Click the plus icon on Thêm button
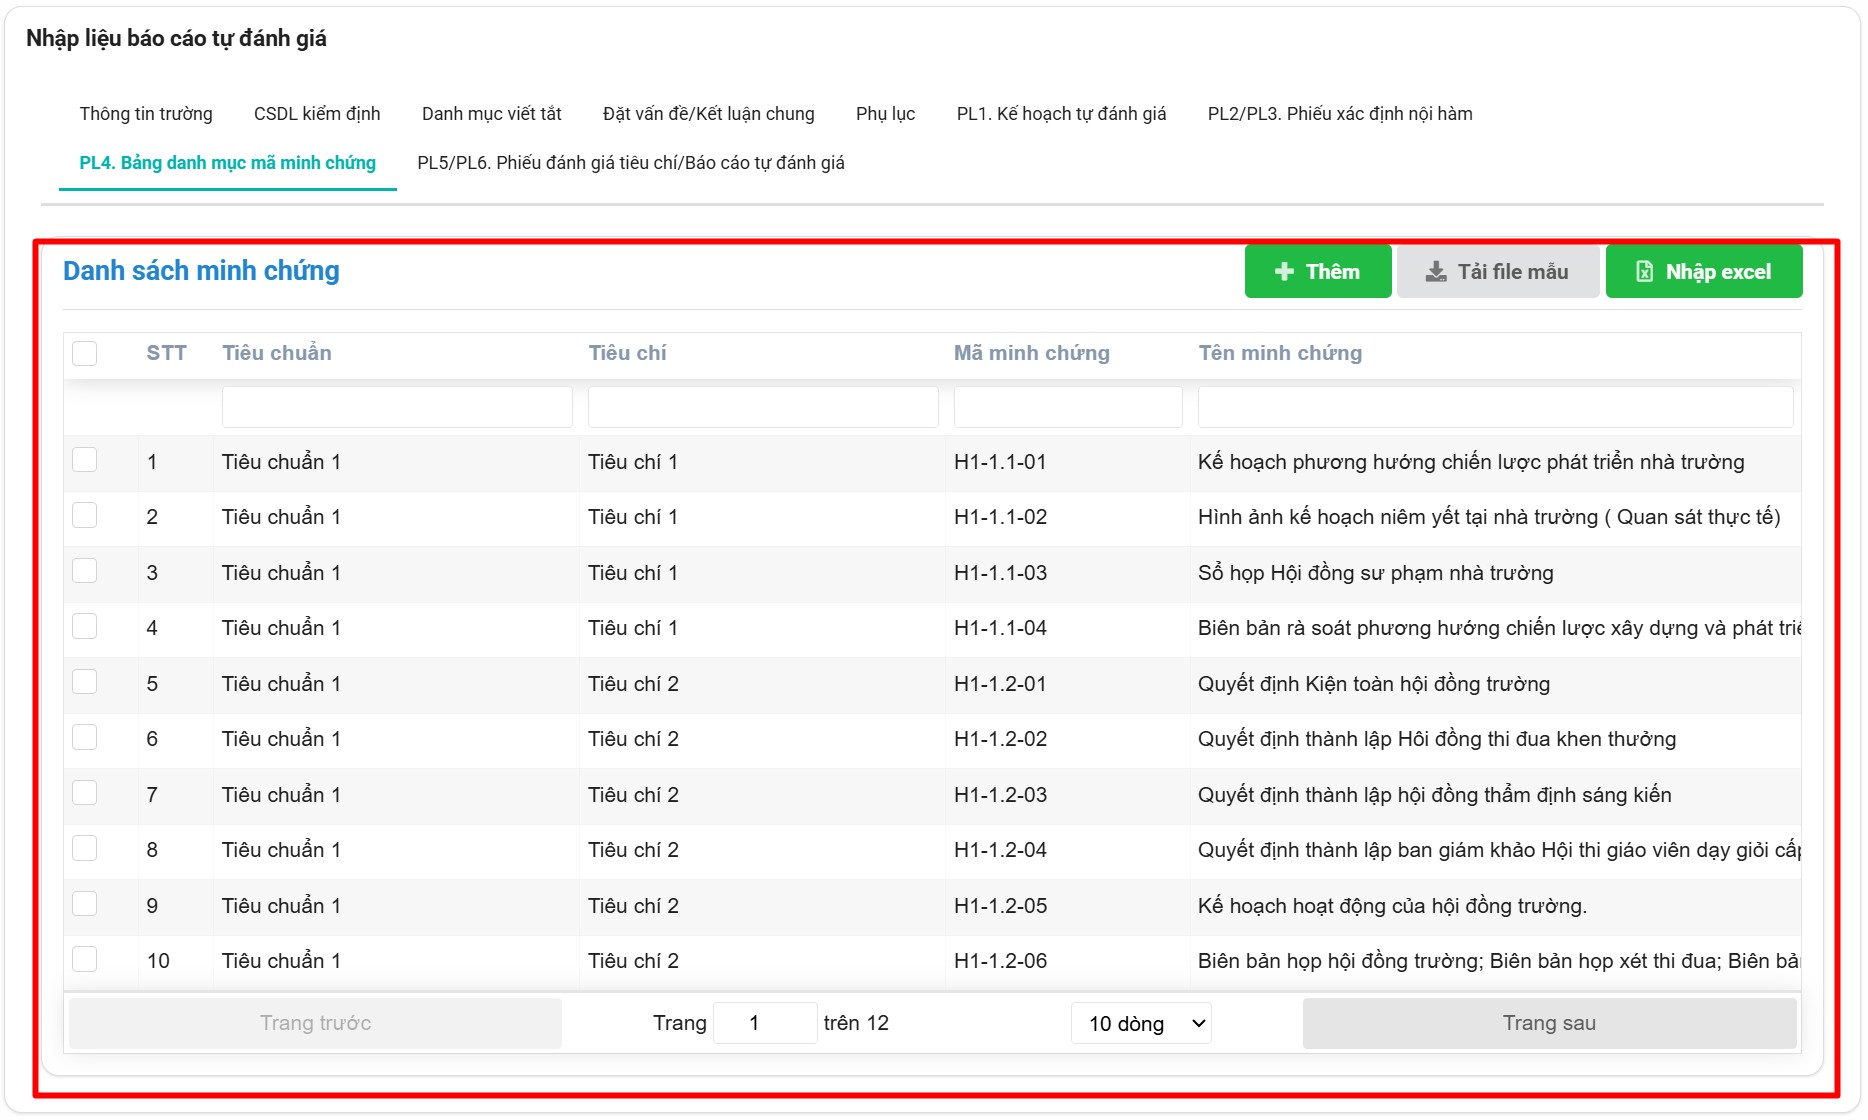Screen dimensions: 1868x1120 [x=1285, y=272]
